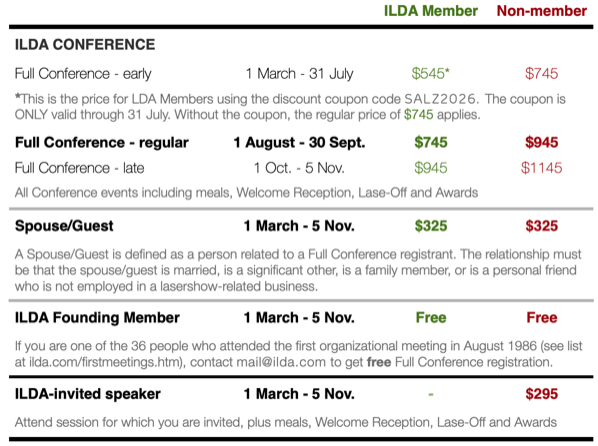Click the 1 Oct. - 5 Nov. date range
This screenshot has height=446, width=598.
[299, 168]
